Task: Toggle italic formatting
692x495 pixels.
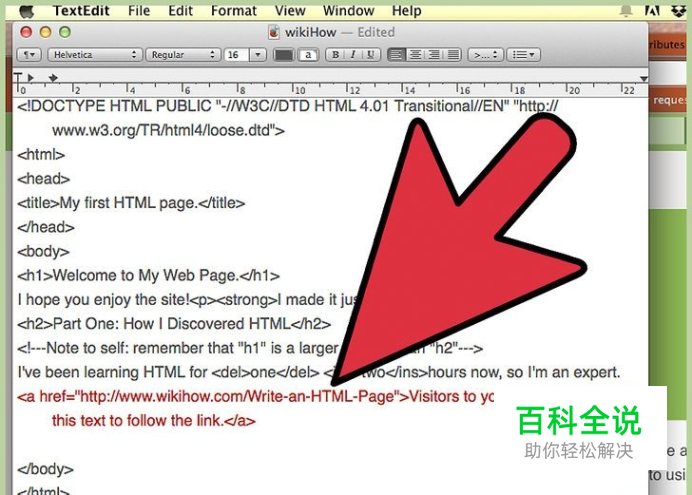Action: (353, 55)
